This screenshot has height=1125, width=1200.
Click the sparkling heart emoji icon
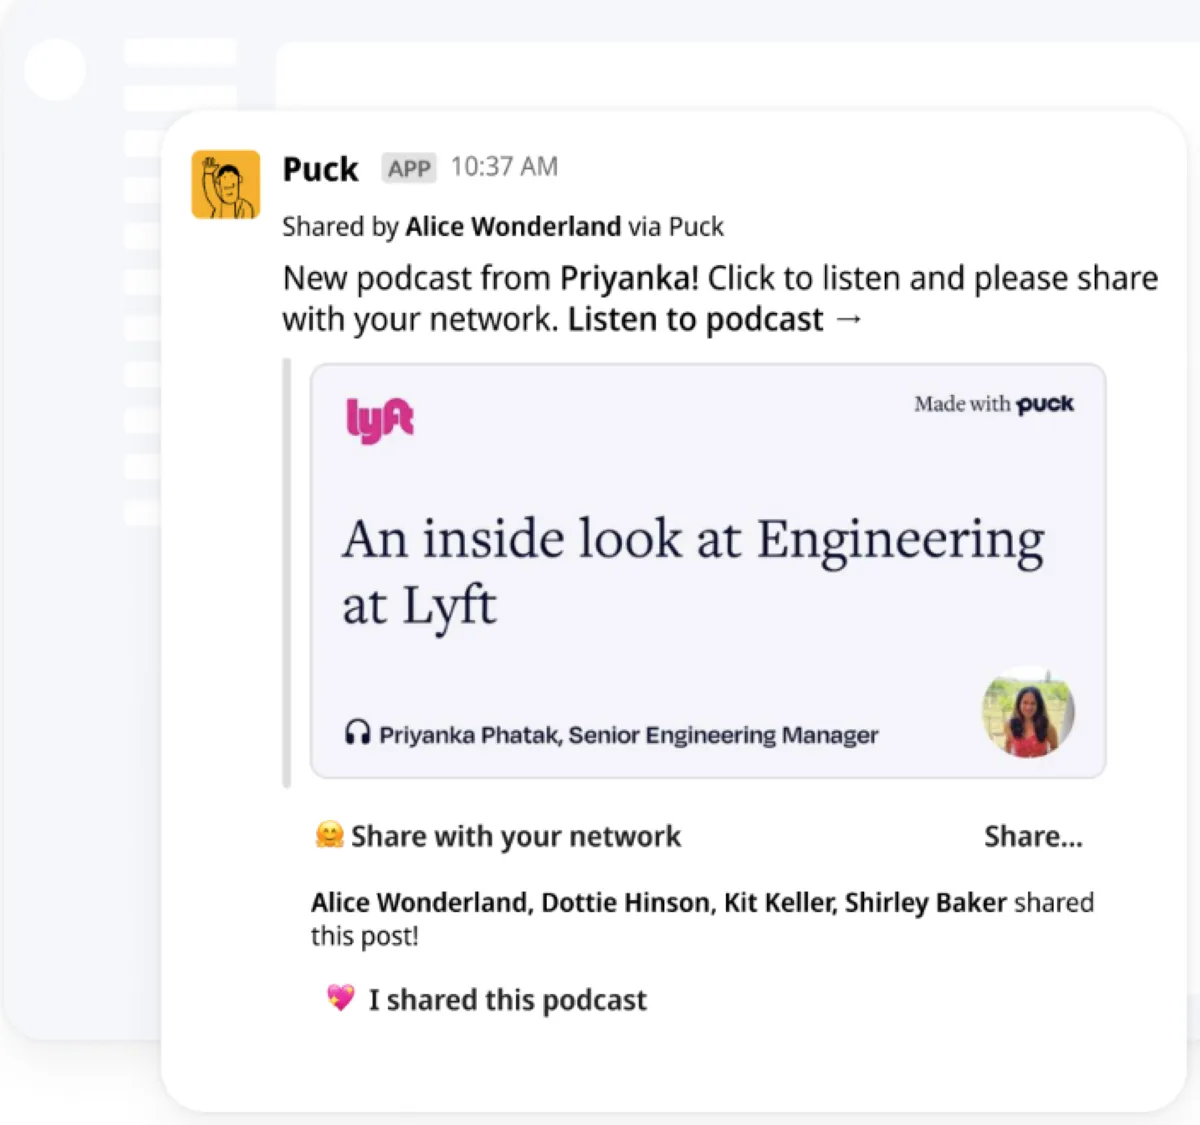click(x=341, y=998)
